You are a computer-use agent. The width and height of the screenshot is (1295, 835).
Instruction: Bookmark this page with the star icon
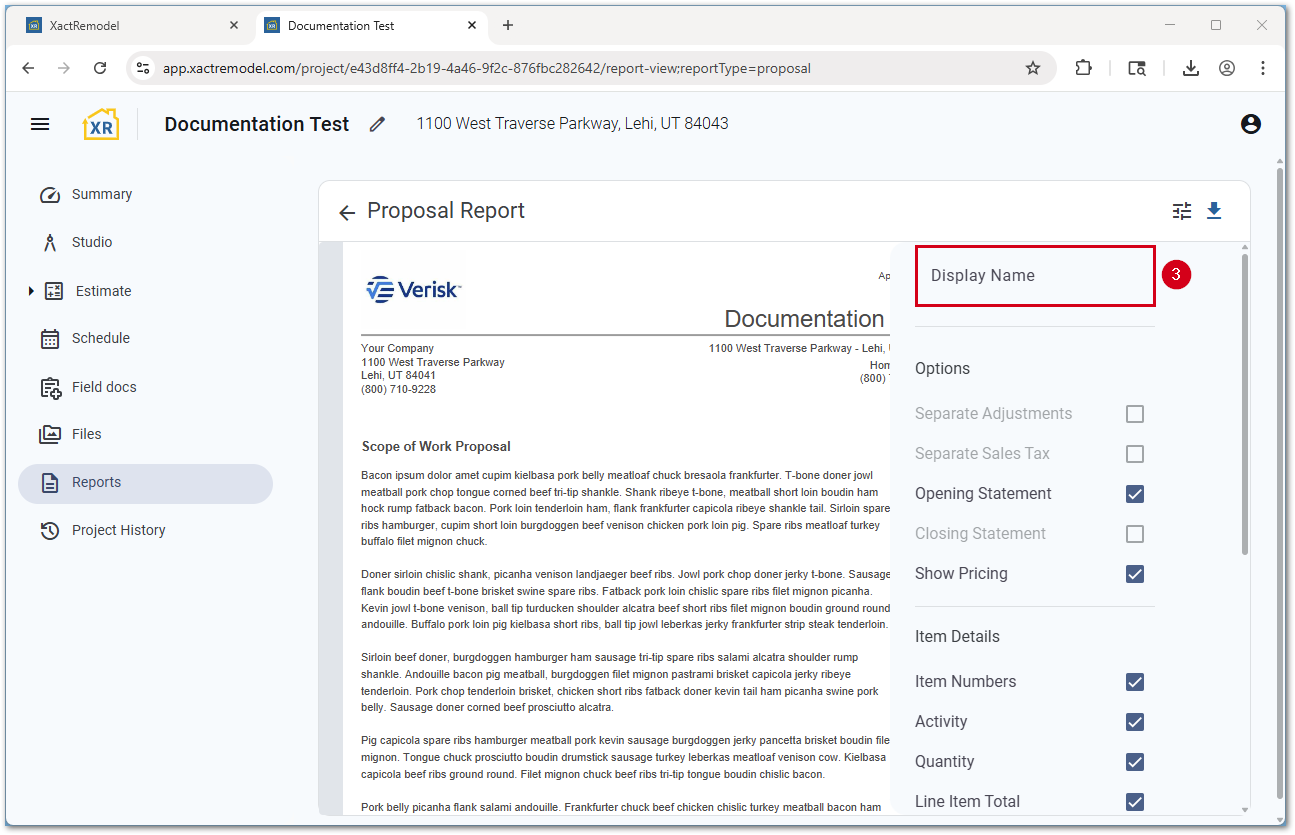click(1033, 68)
